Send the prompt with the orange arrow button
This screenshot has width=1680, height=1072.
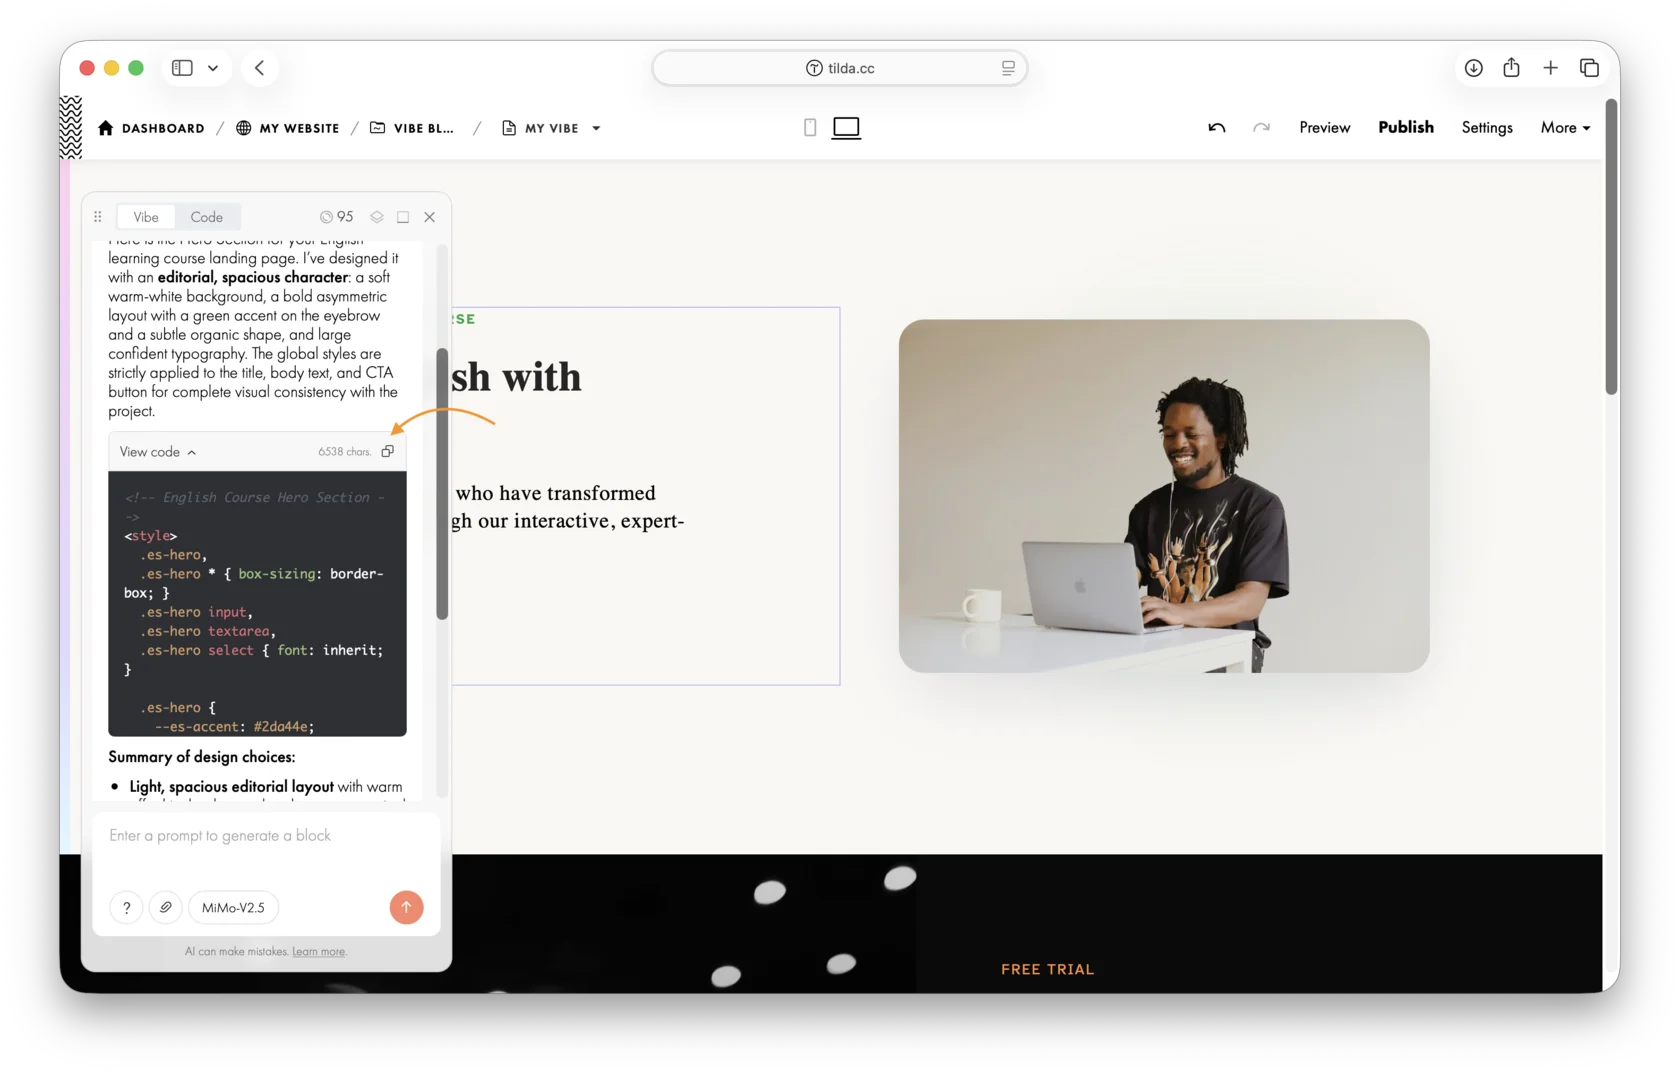pyautogui.click(x=406, y=907)
